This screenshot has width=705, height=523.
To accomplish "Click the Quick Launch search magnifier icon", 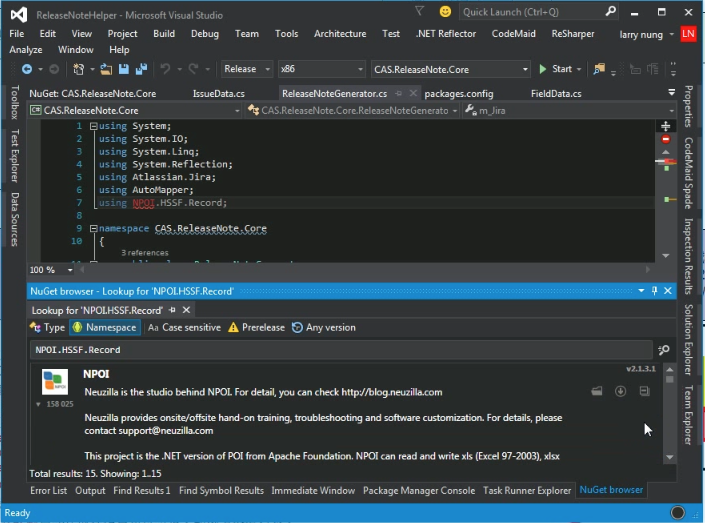I will pyautogui.click(x=610, y=11).
